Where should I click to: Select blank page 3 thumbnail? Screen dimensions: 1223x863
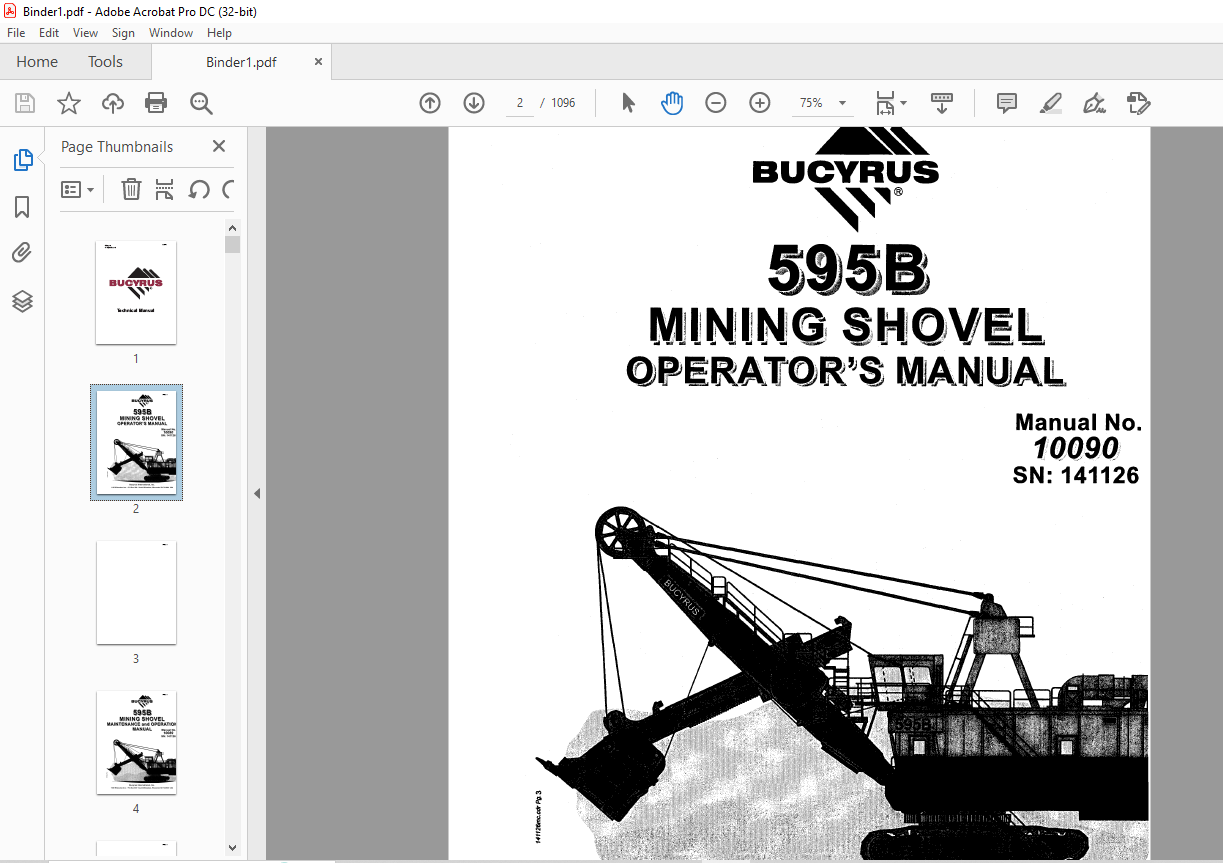(x=136, y=593)
